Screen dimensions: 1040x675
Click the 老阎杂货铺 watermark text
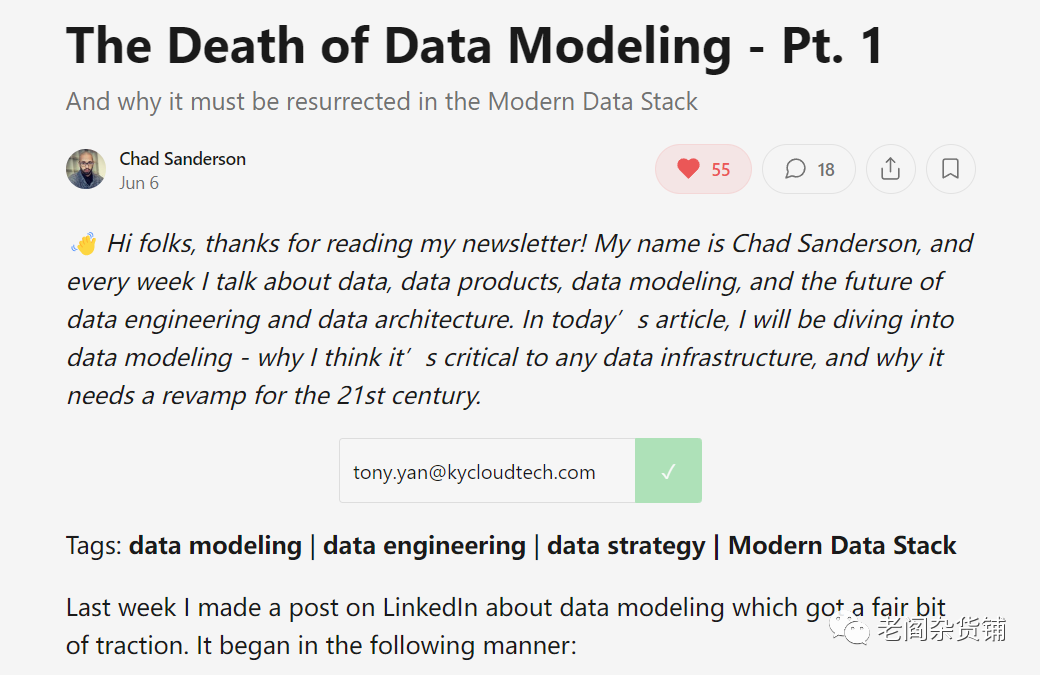[940, 630]
